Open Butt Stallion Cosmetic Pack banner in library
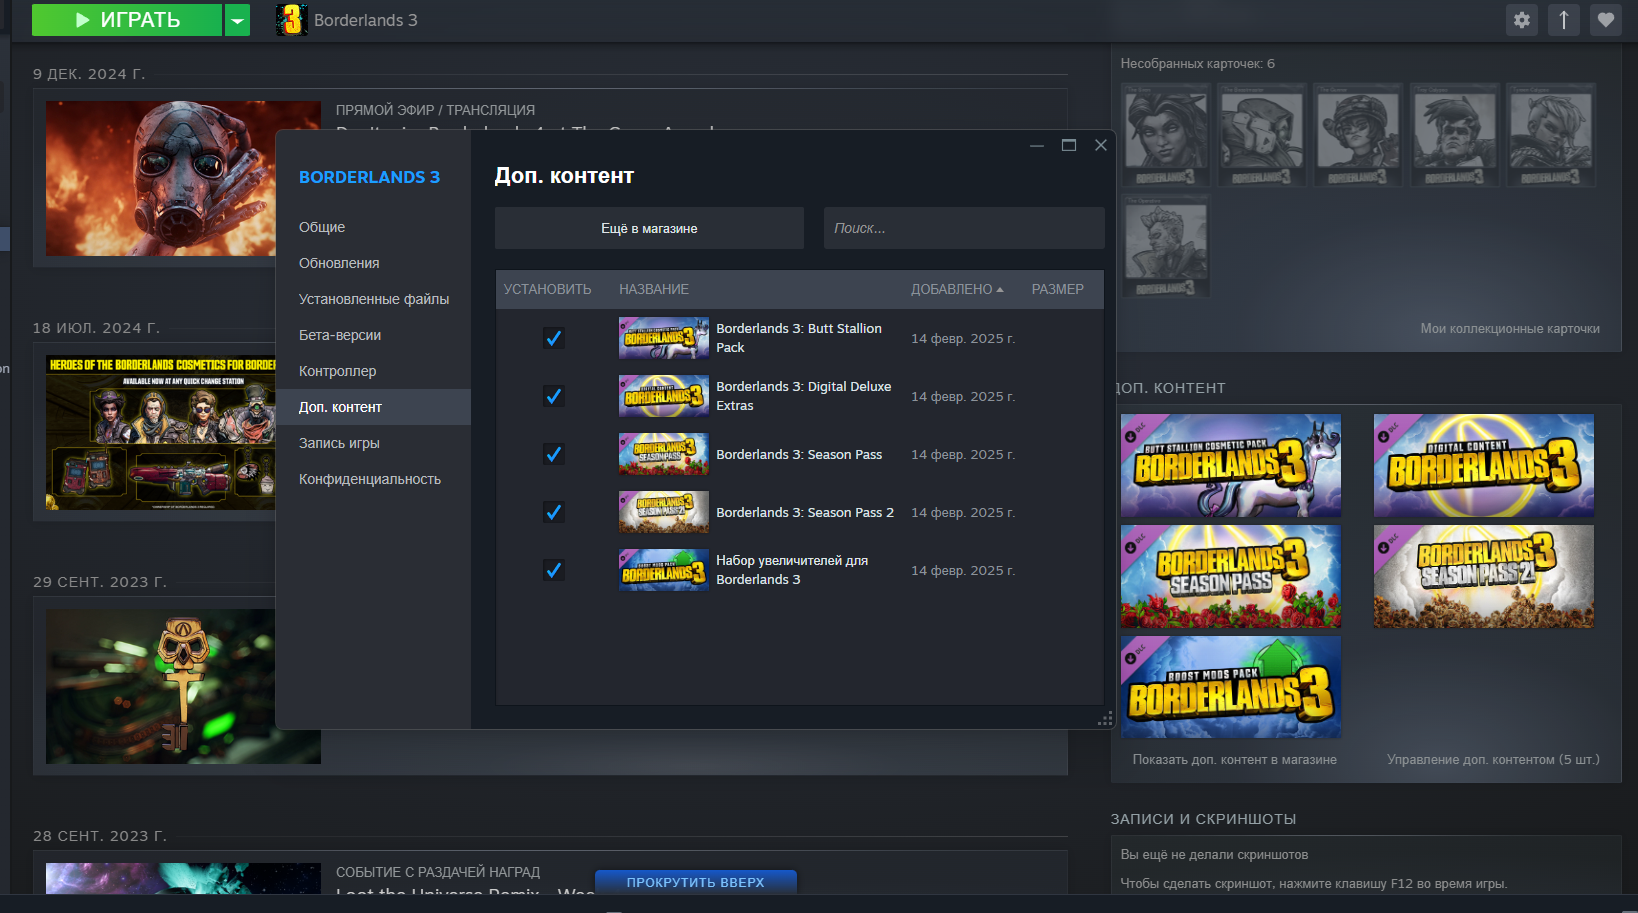Image resolution: width=1638 pixels, height=913 pixels. pos(1231,466)
